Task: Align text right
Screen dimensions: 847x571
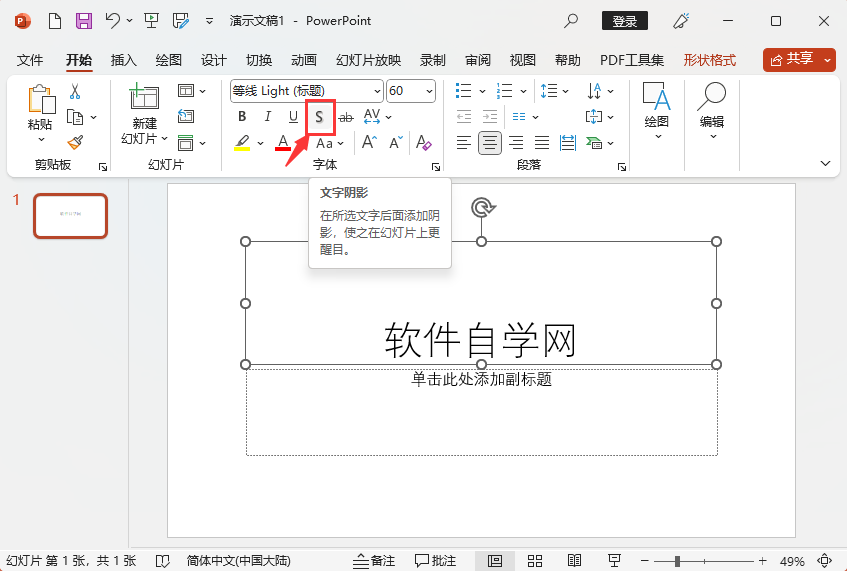Action: 516,143
